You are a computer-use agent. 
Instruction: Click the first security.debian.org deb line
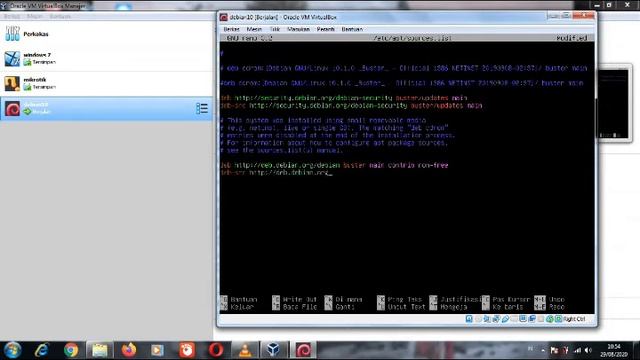coord(344,98)
